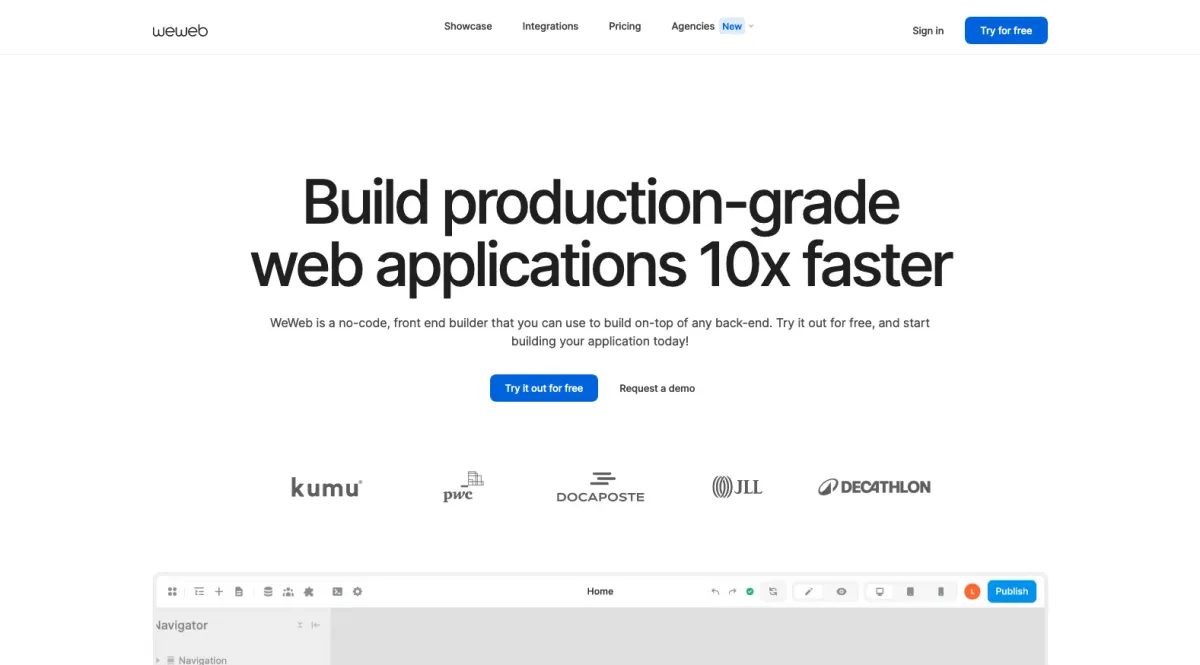Click the JLL logo
1200x665 pixels.
737,487
